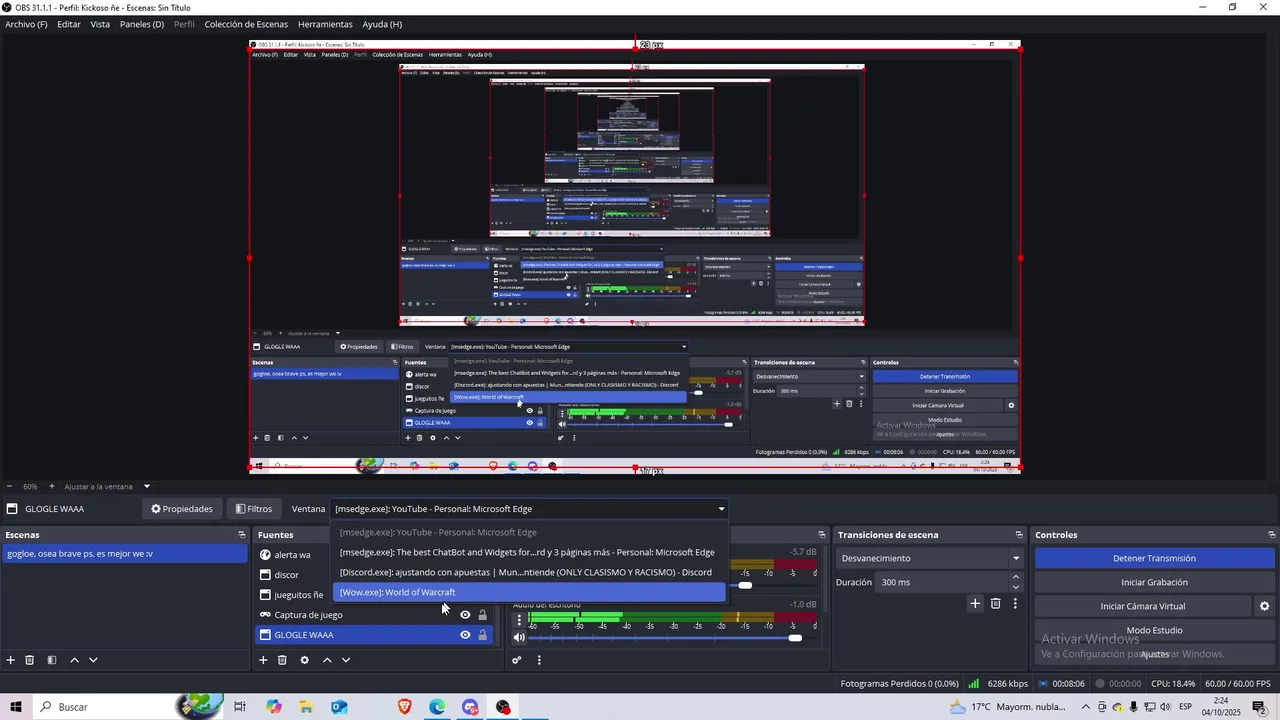Move scene up in Escenas toolbar
The height and width of the screenshot is (720, 1280).
click(74, 660)
